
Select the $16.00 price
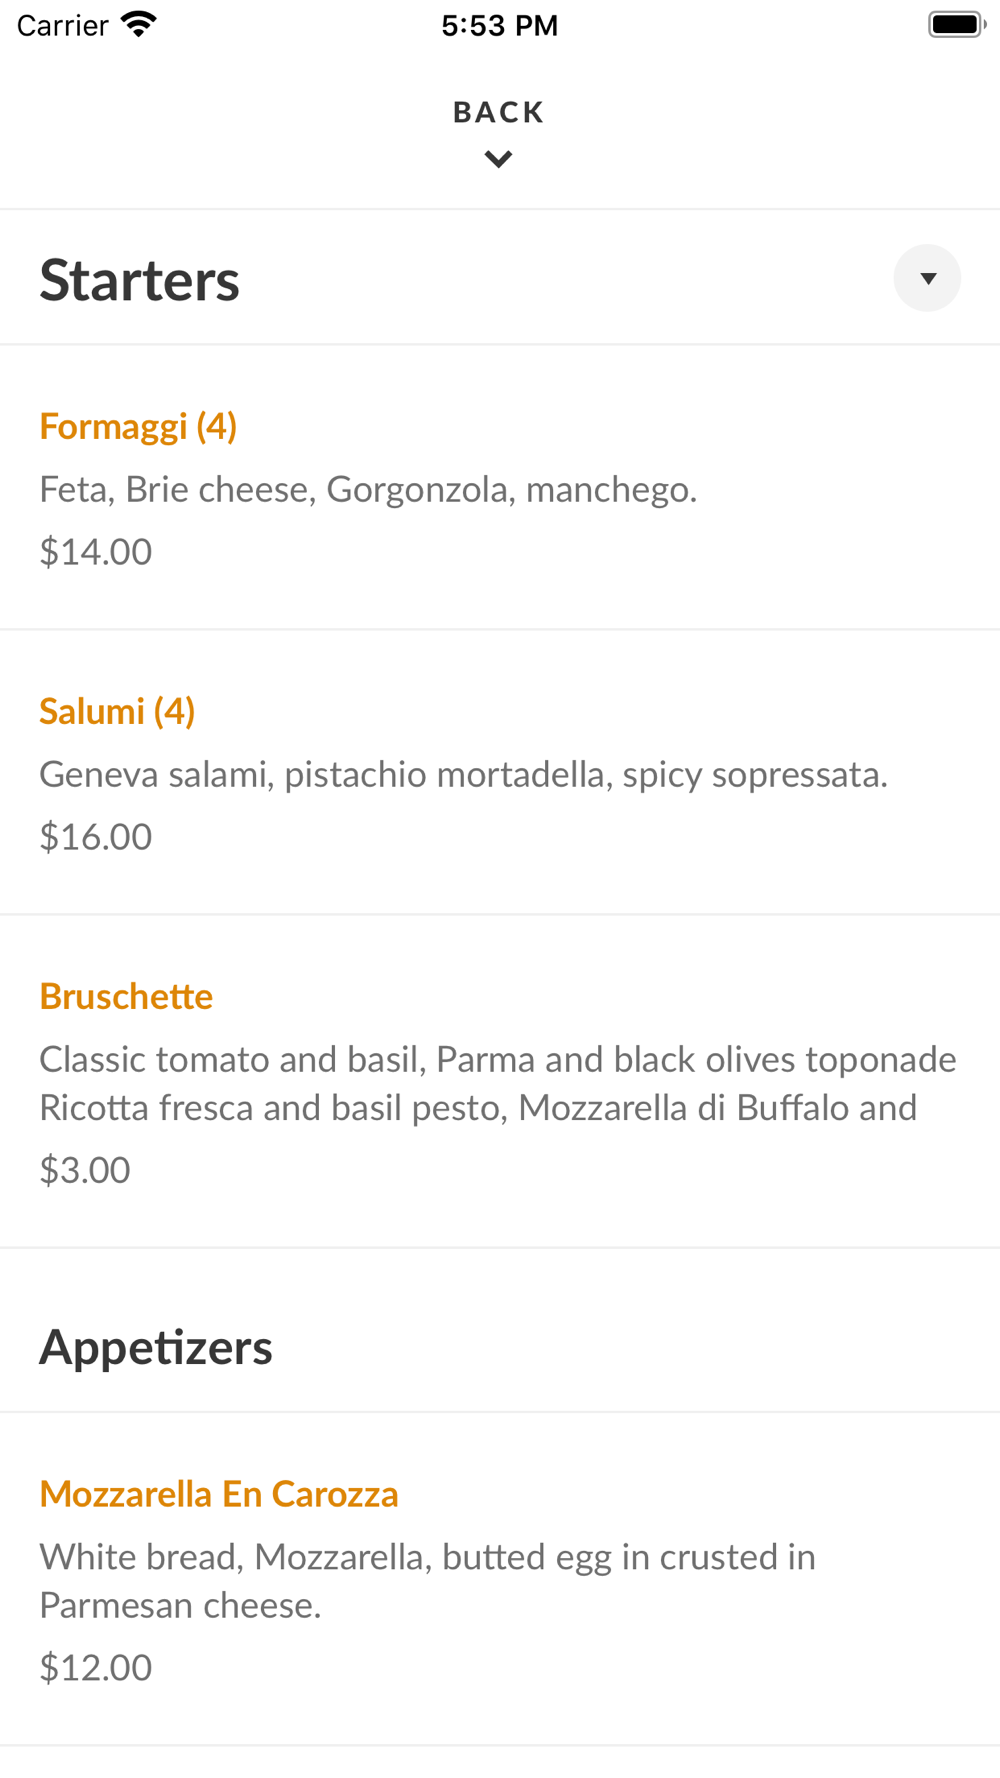[96, 837]
